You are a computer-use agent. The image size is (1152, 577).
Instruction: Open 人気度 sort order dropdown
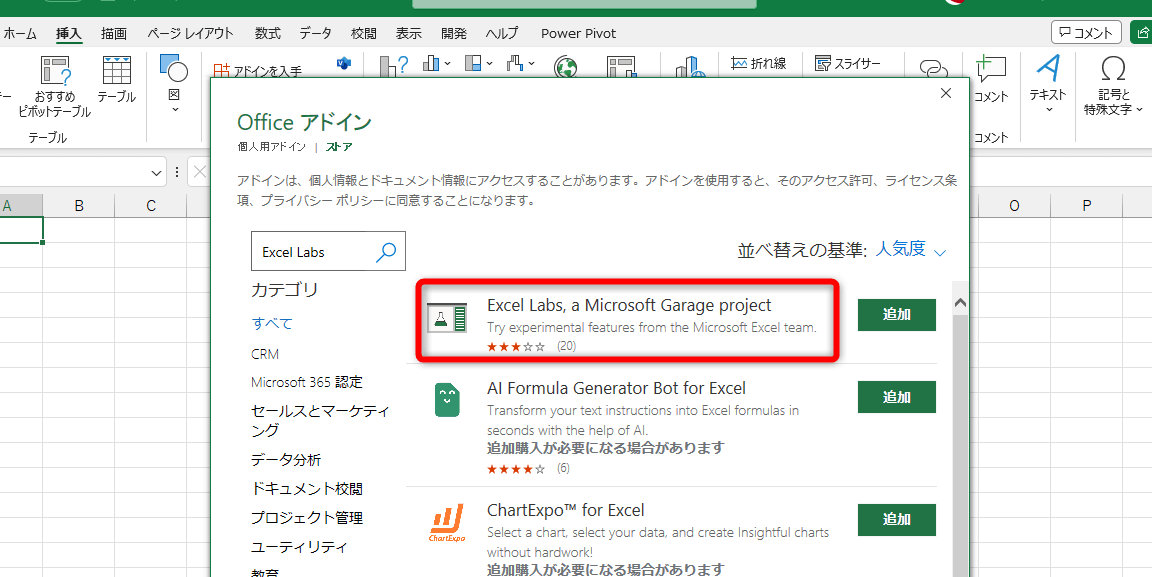tap(910, 250)
